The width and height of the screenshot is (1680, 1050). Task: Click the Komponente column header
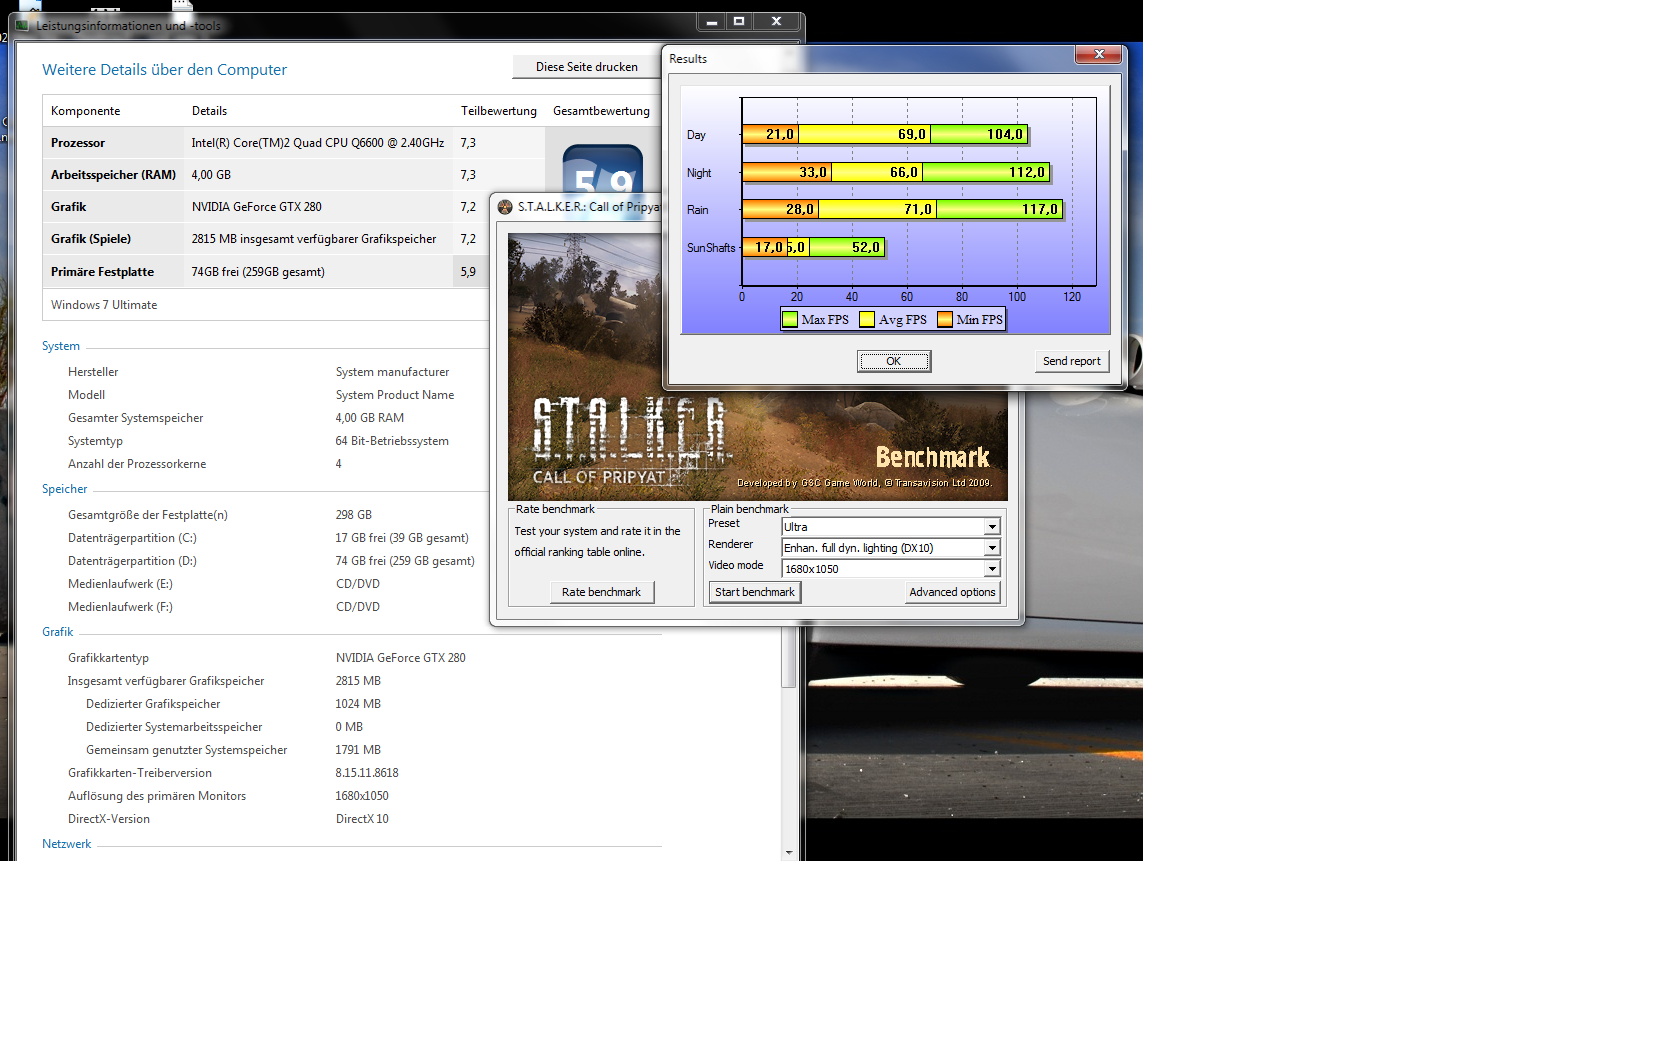point(85,111)
